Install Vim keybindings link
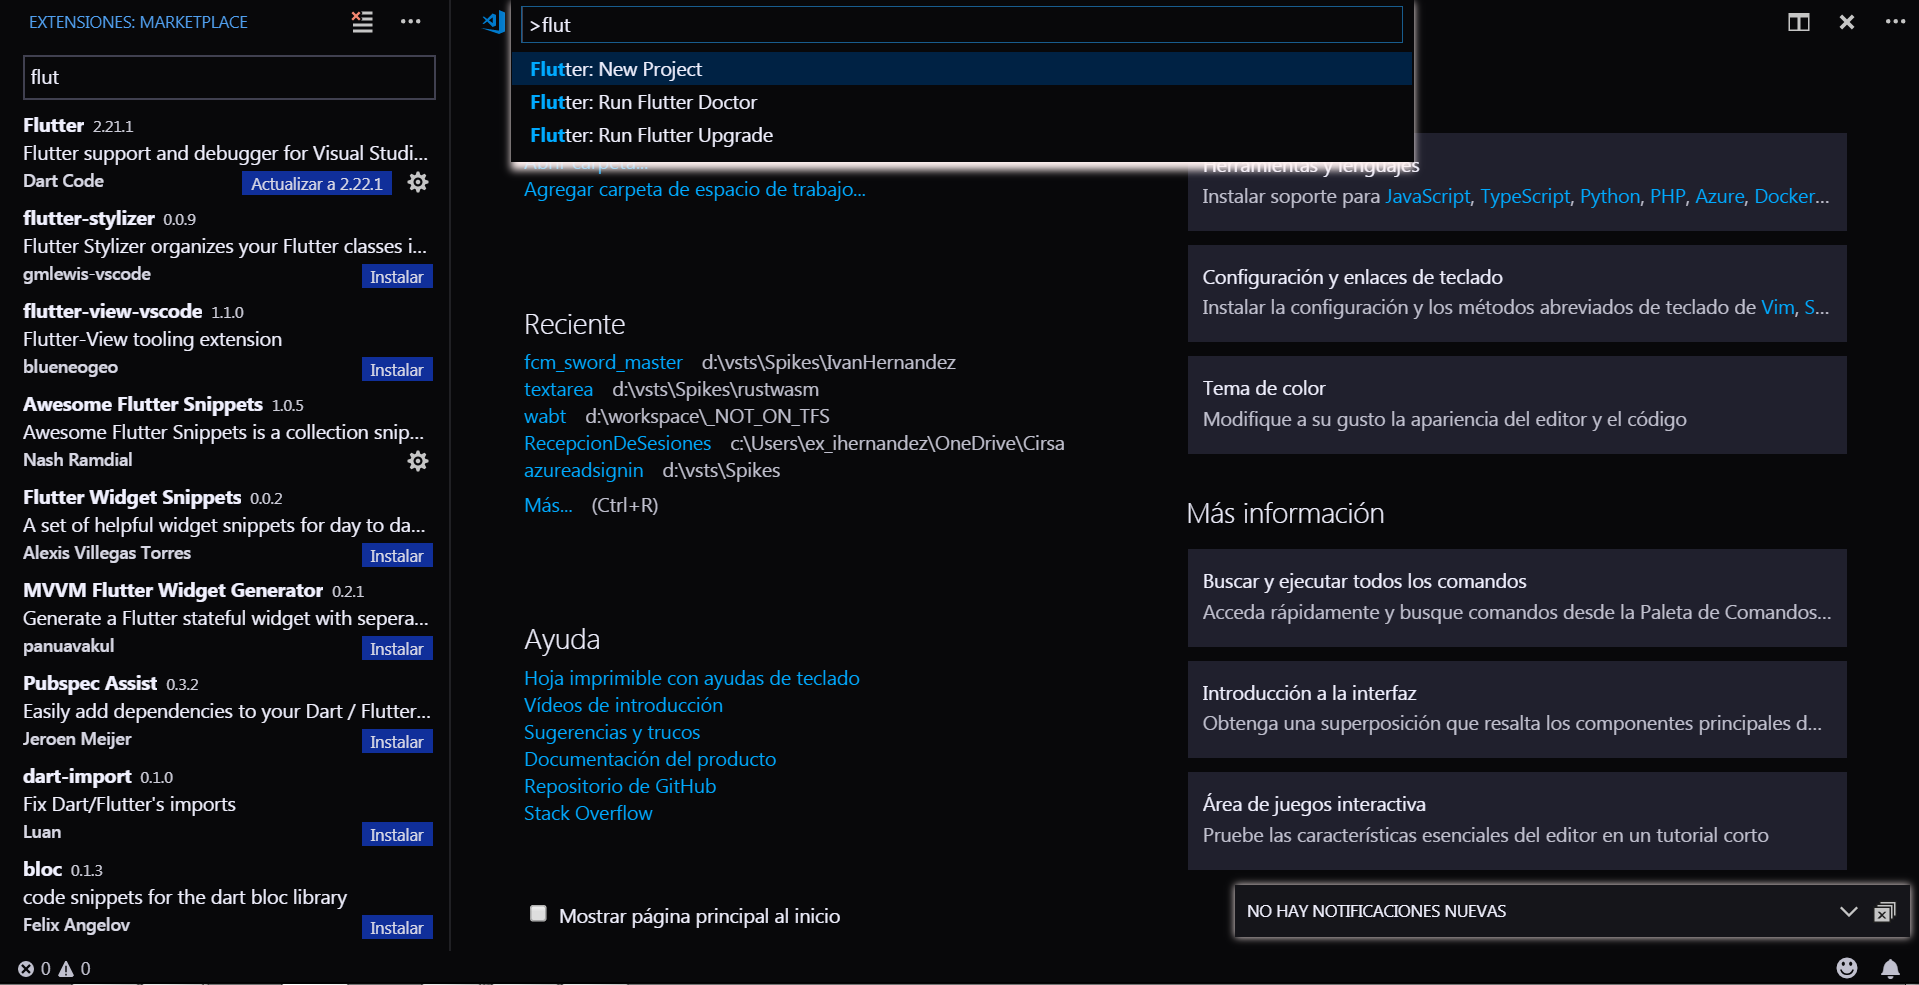This screenshot has width=1919, height=985. tap(1777, 307)
